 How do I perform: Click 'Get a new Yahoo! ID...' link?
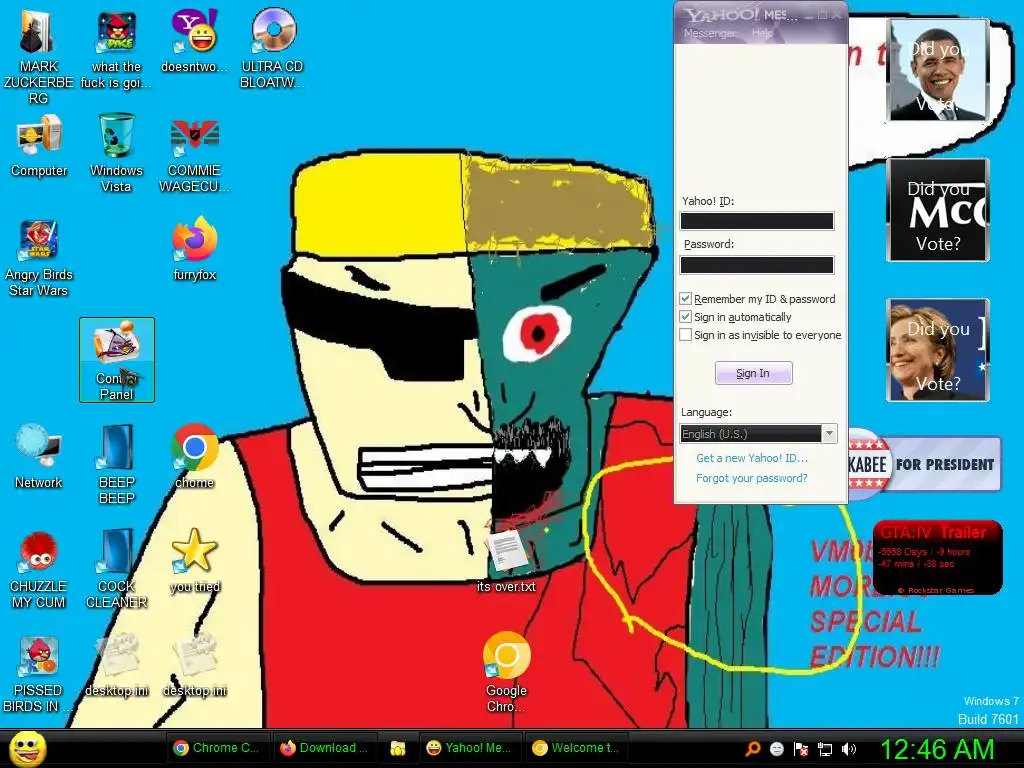(x=752, y=458)
